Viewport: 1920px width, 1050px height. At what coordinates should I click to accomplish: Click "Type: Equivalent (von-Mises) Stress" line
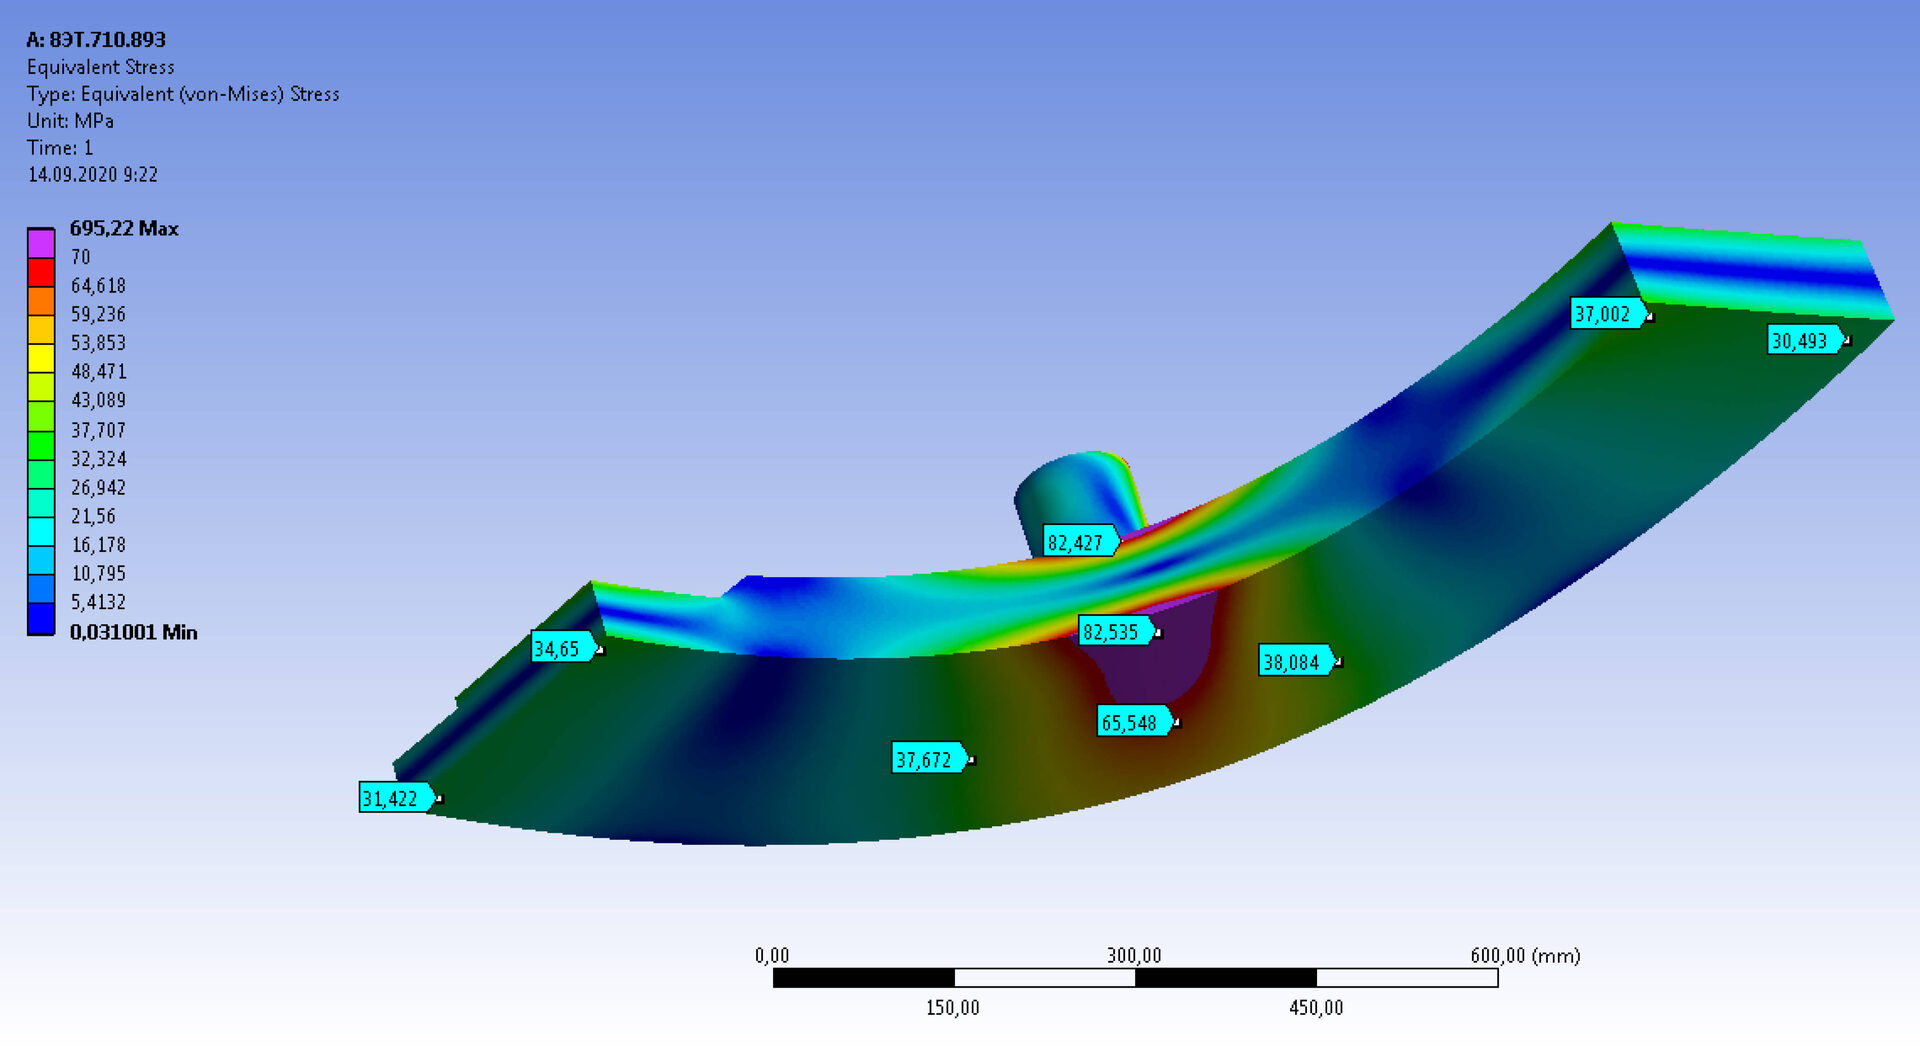[x=183, y=94]
